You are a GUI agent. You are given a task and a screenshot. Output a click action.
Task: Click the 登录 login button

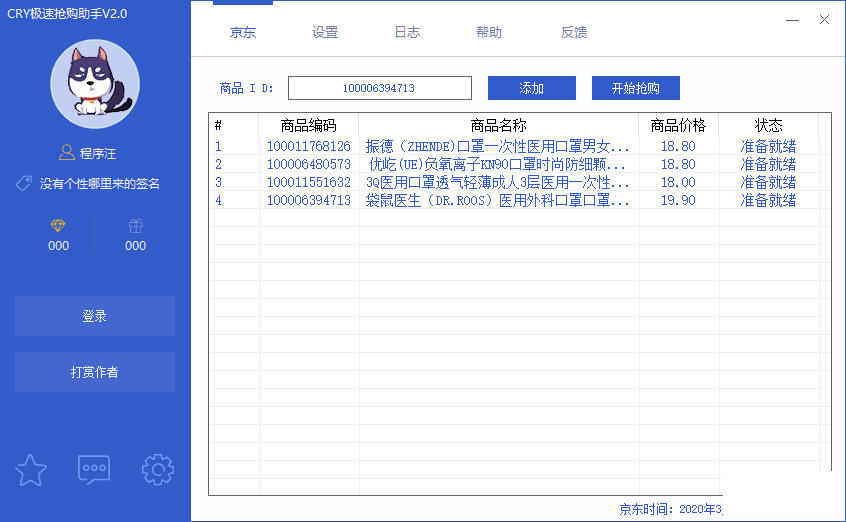(x=95, y=316)
